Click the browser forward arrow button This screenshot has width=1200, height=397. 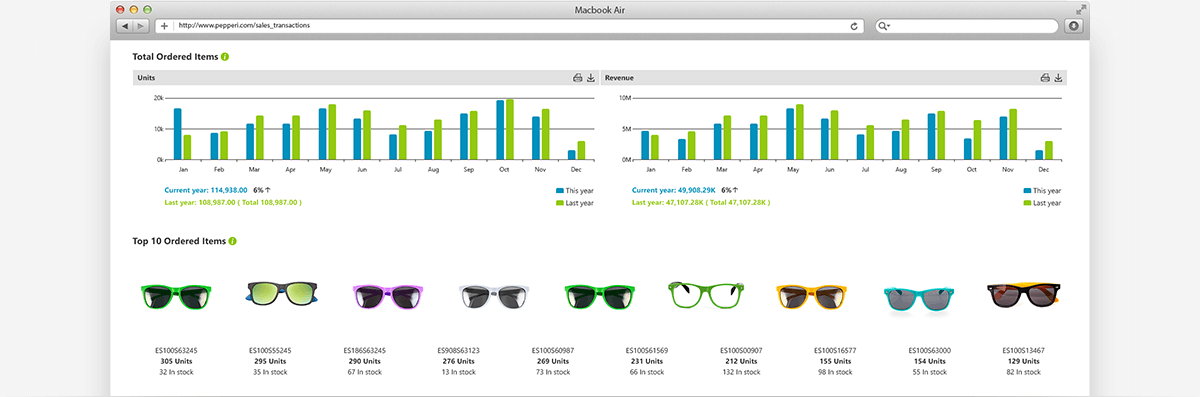pos(141,25)
